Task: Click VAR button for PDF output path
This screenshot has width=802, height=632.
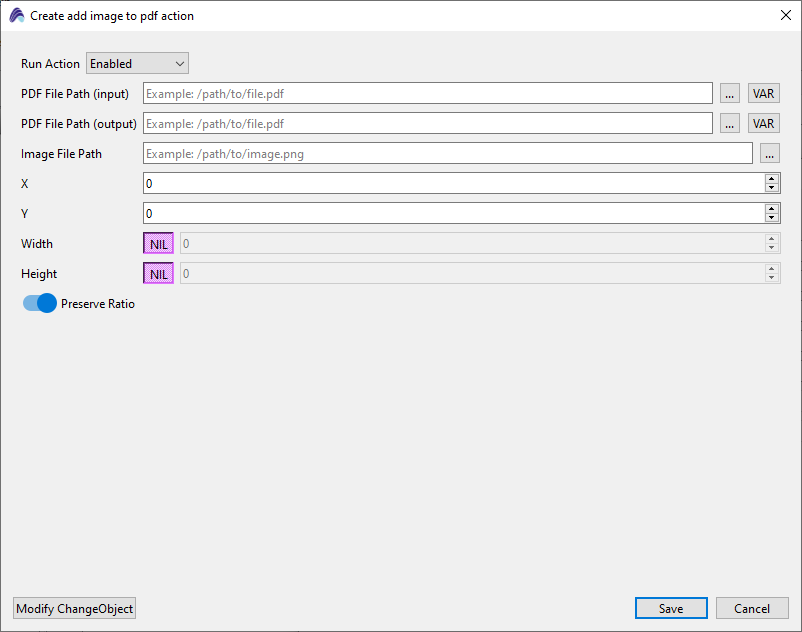Action: (763, 124)
